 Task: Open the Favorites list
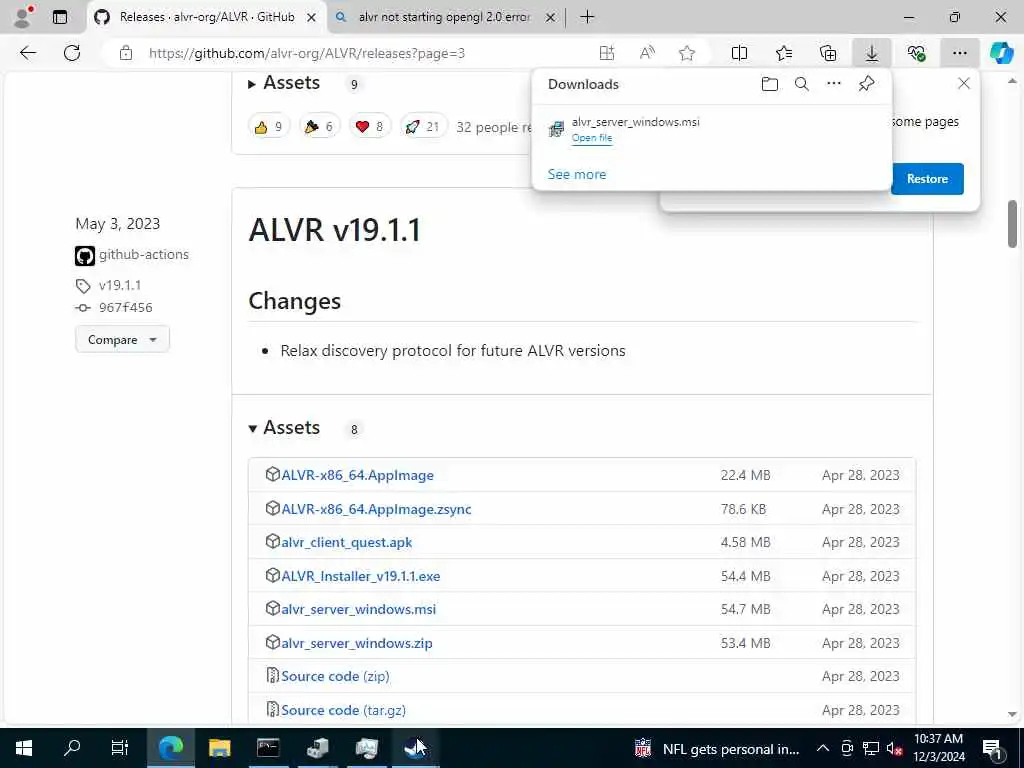[784, 54]
